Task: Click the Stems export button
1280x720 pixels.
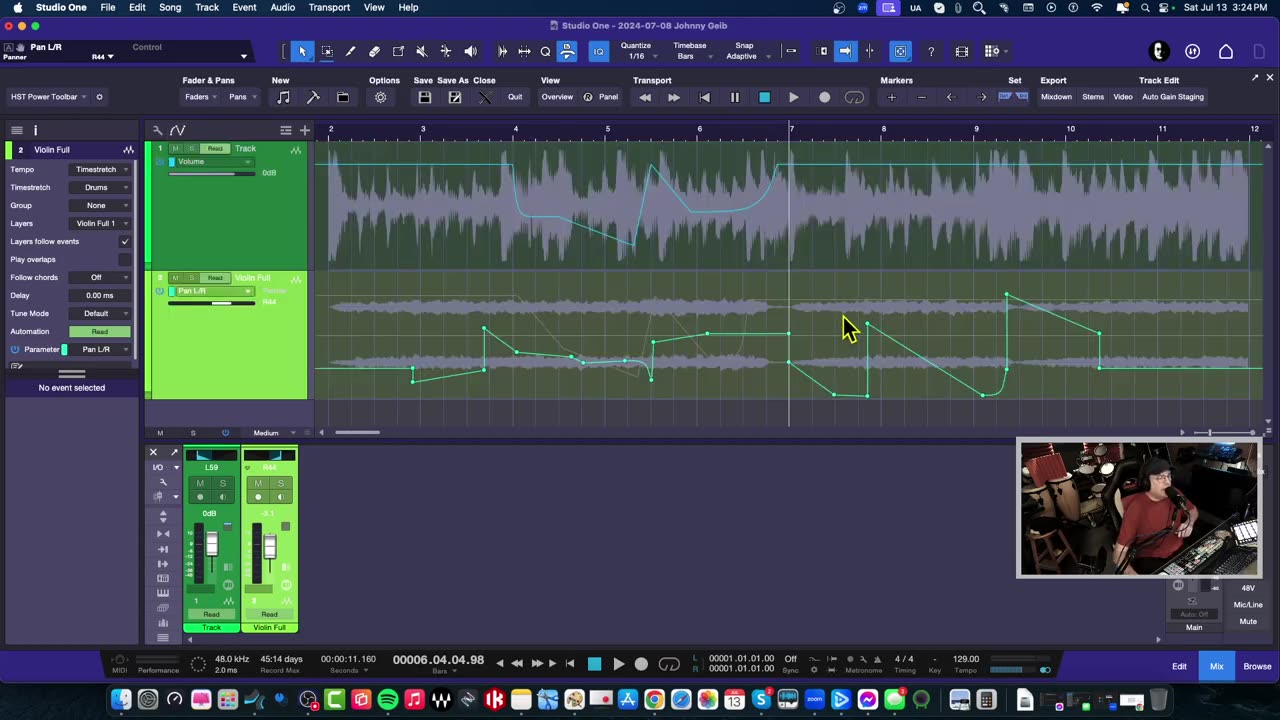Action: (1093, 97)
